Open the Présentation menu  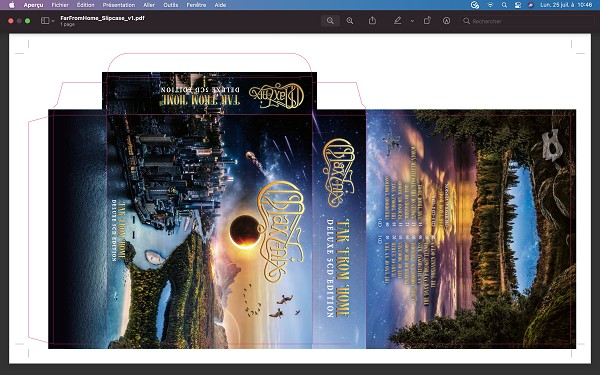[x=119, y=5]
